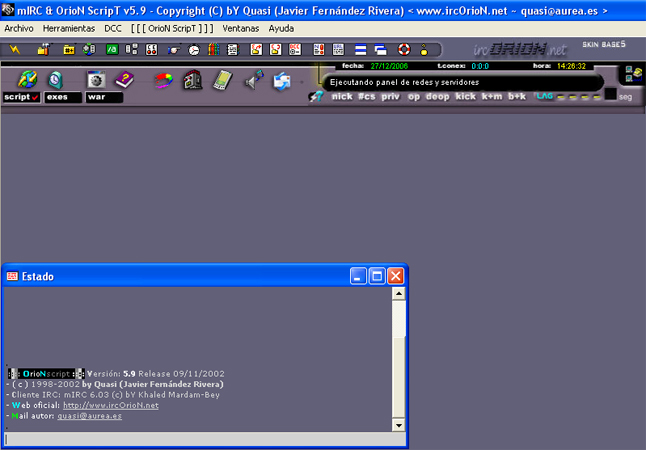Open the PDA notepad icon
Viewport: 646px width, 450px height.
click(x=222, y=80)
